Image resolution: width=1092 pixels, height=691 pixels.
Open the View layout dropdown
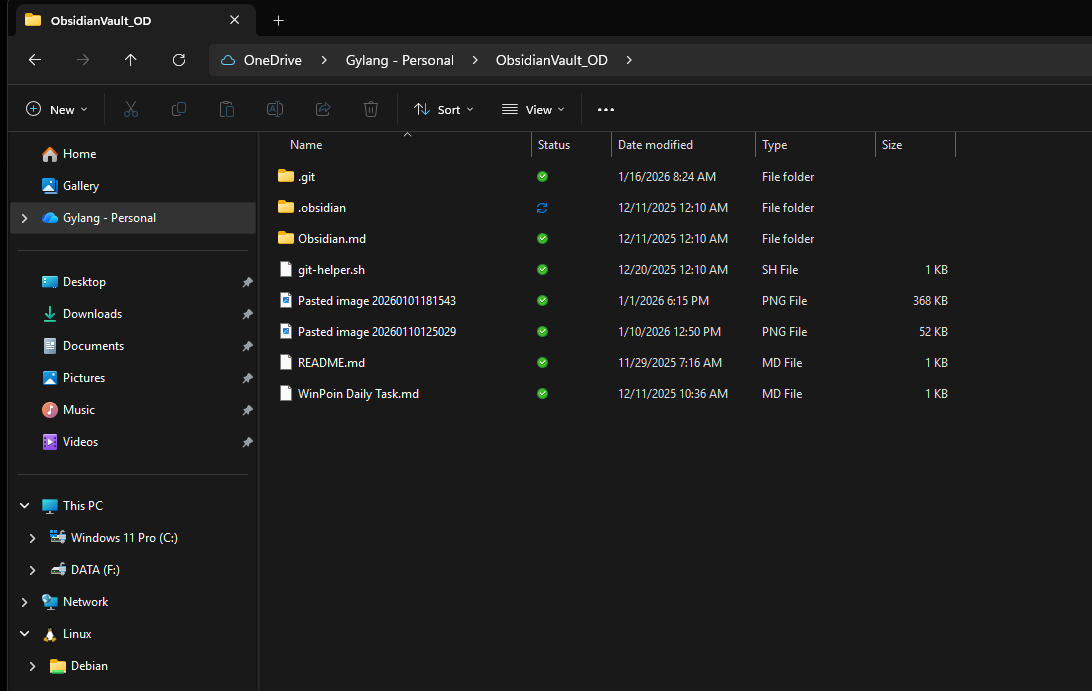(533, 109)
